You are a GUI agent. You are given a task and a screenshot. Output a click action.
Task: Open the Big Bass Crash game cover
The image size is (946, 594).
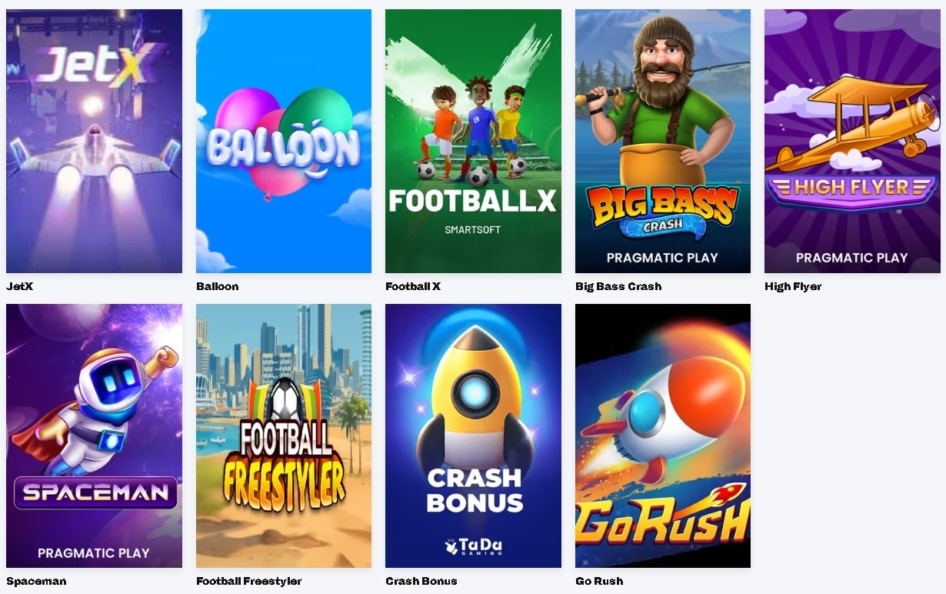pyautogui.click(x=662, y=141)
